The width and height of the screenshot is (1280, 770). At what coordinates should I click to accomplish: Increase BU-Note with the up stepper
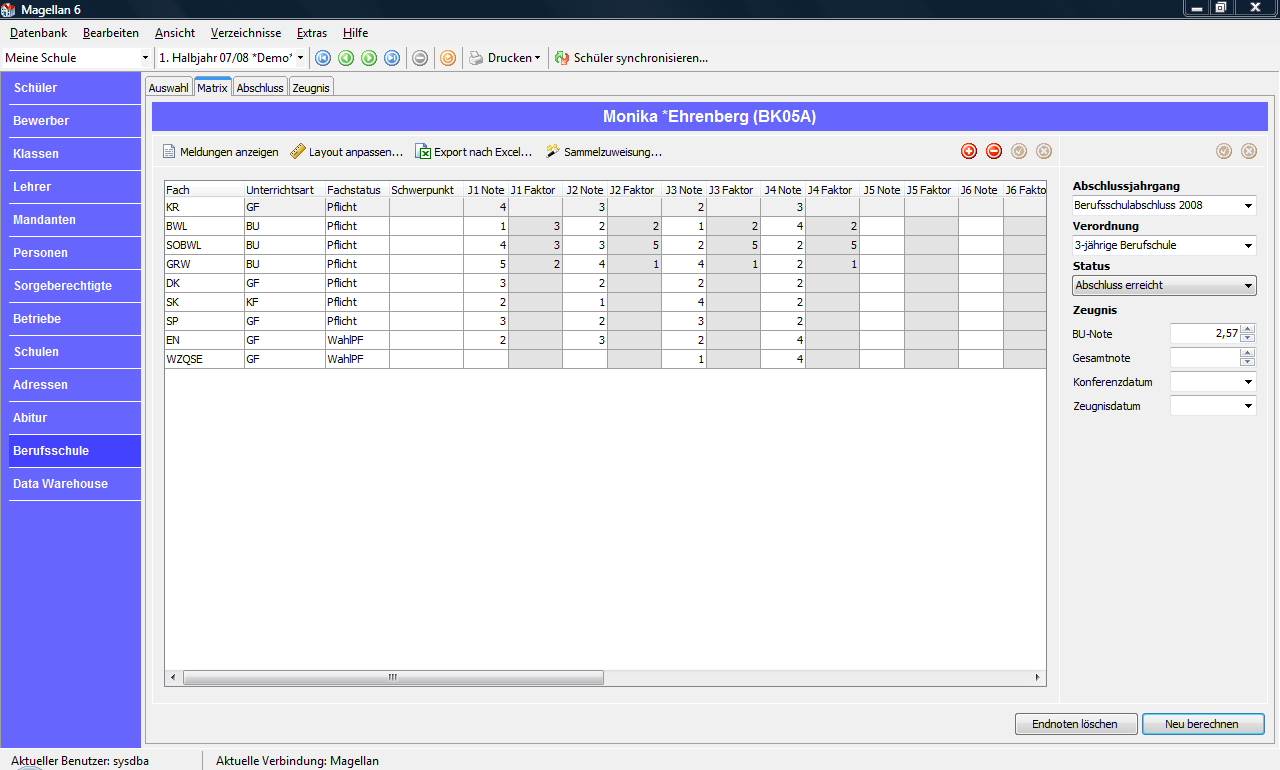tap(1247, 329)
